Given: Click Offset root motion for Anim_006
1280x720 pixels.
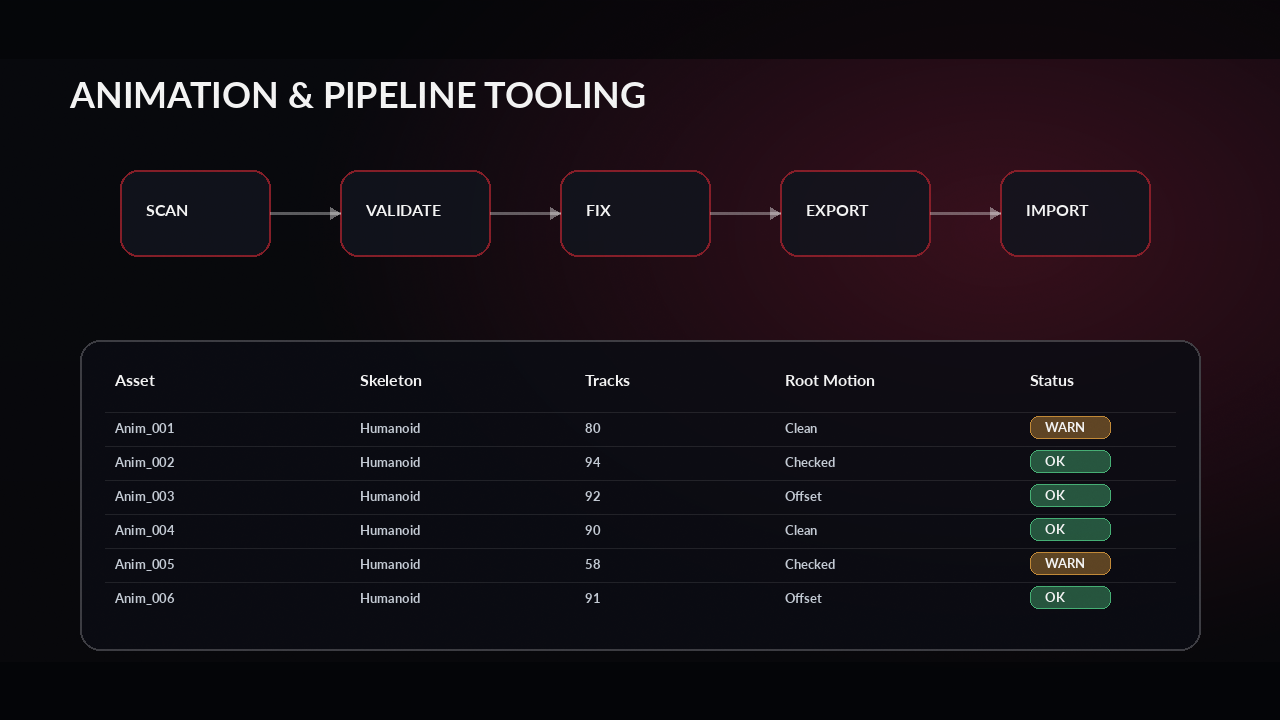Looking at the screenshot, I should (x=803, y=598).
